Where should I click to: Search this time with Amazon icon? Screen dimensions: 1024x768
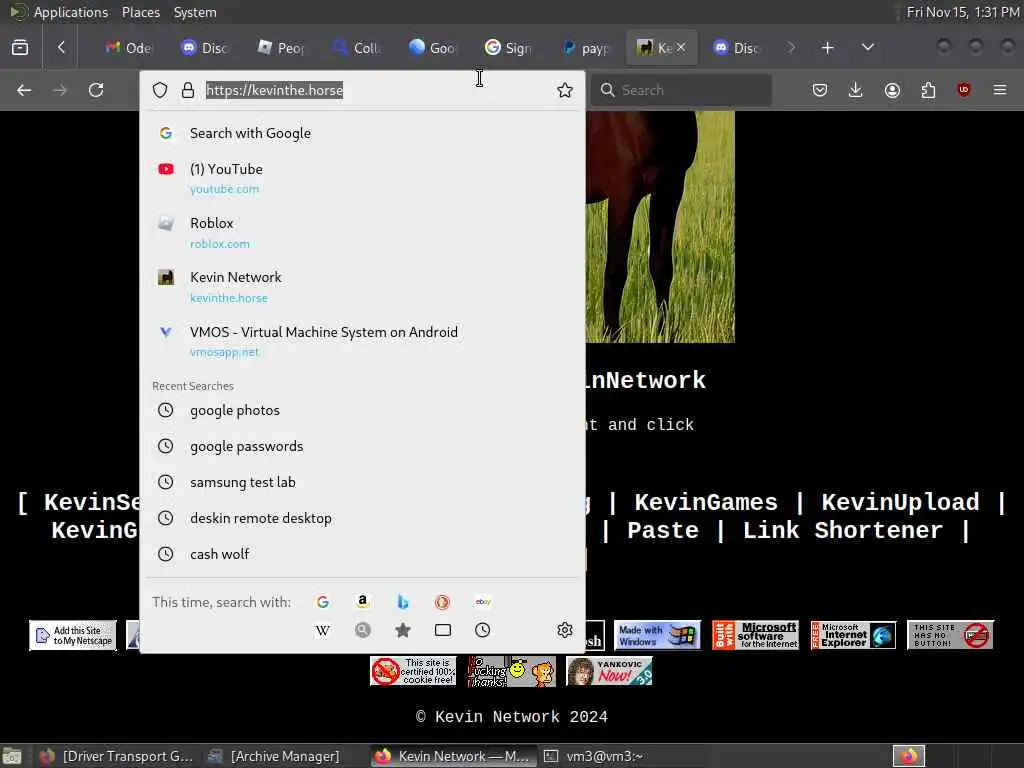(363, 602)
